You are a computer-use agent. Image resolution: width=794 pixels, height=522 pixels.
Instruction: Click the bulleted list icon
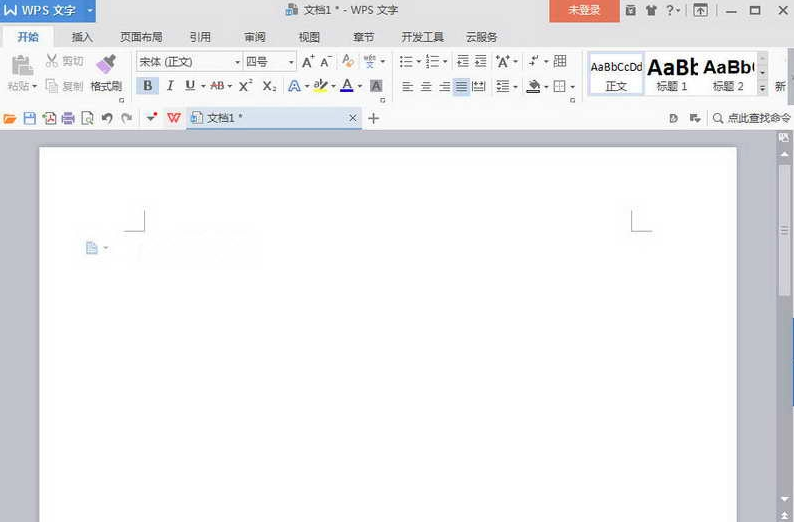(405, 62)
